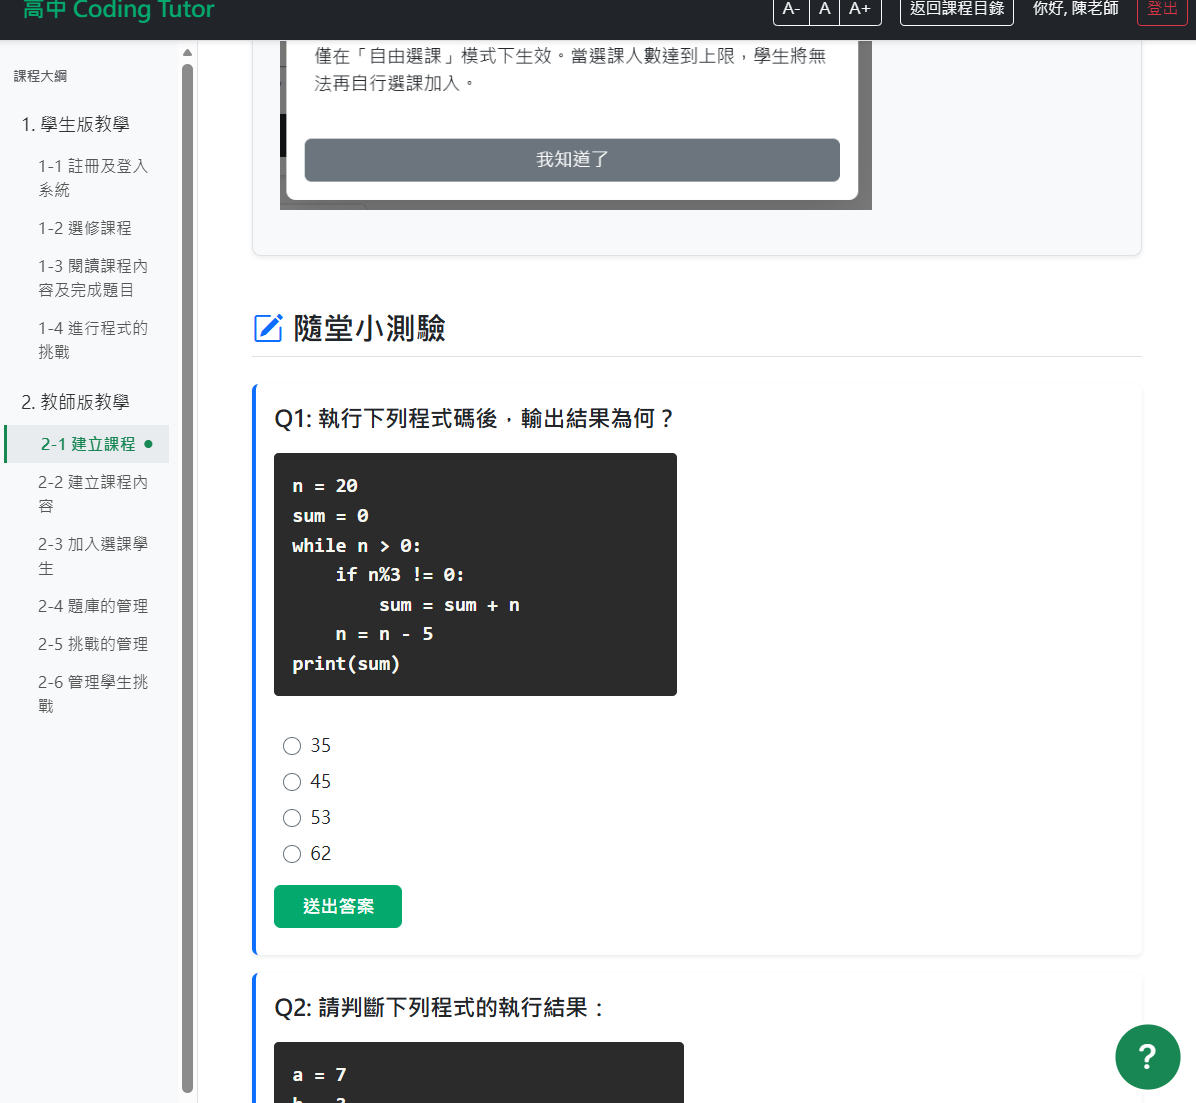The image size is (1196, 1103).
Task: Reset font size with middle A button
Action: pos(824,10)
